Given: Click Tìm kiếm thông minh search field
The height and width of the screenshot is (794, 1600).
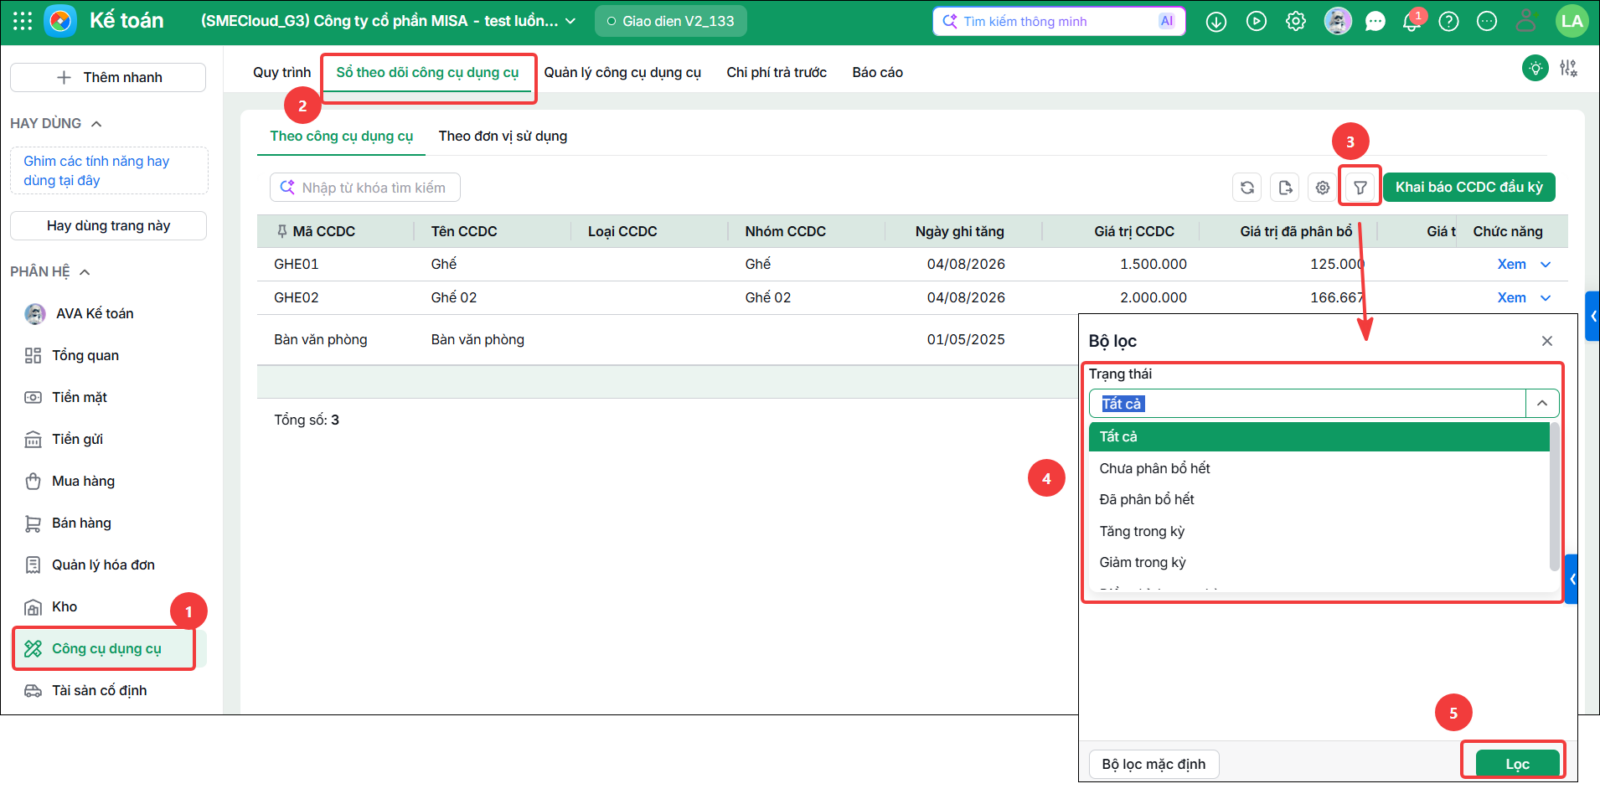Looking at the screenshot, I should (1058, 21).
